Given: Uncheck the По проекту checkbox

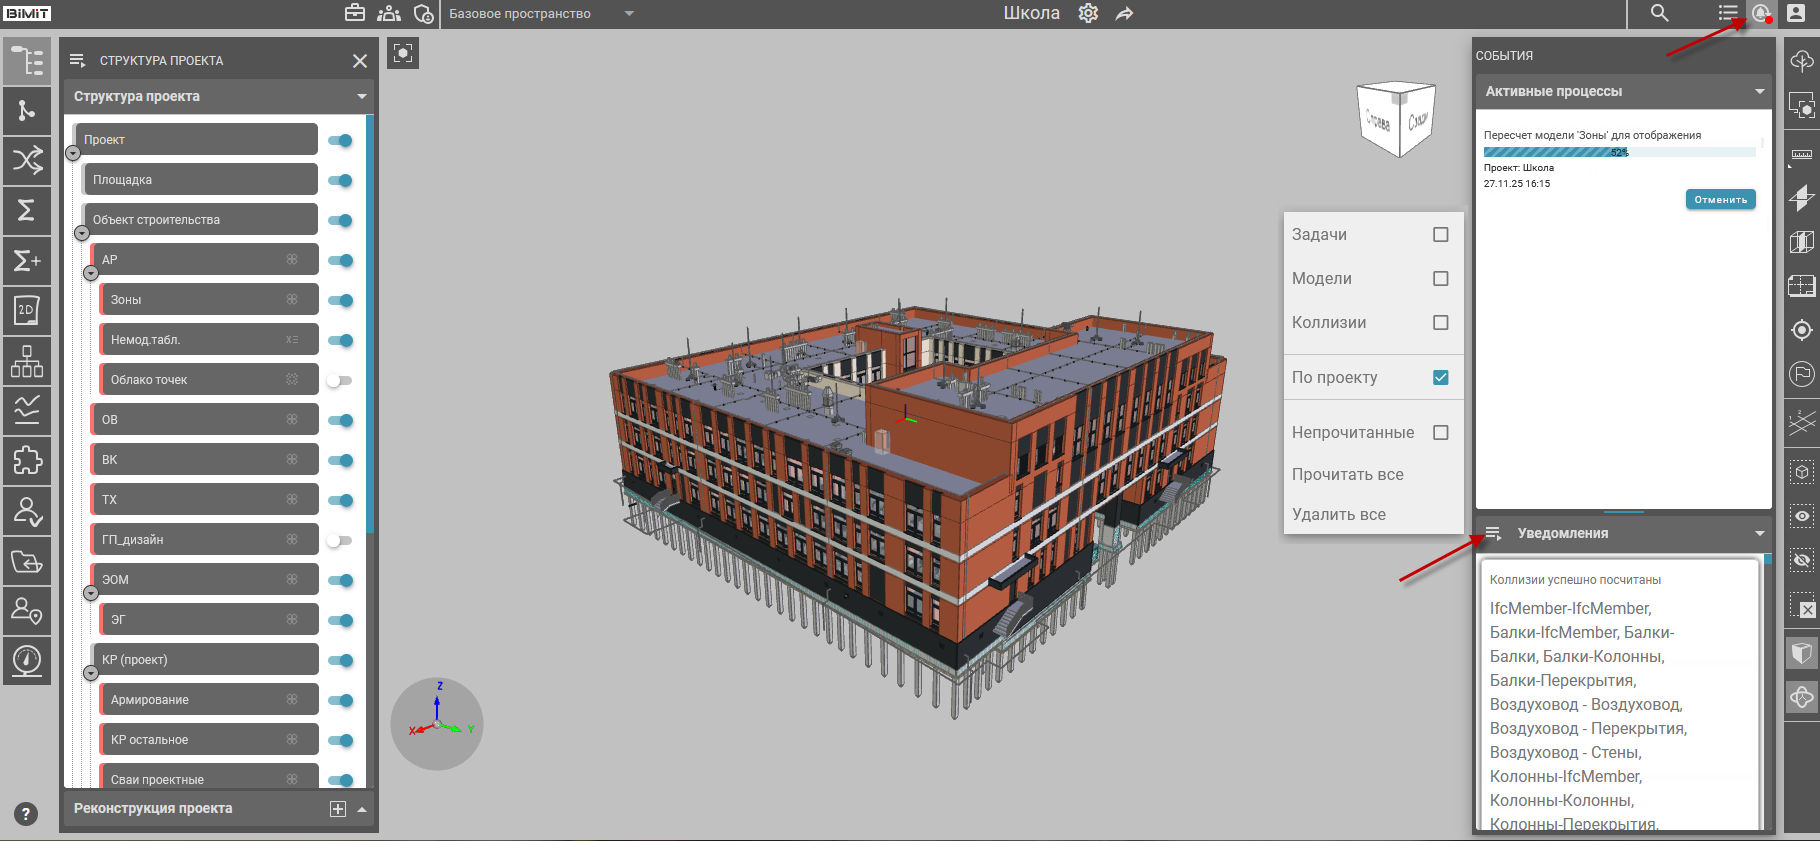Looking at the screenshot, I should pyautogui.click(x=1440, y=378).
